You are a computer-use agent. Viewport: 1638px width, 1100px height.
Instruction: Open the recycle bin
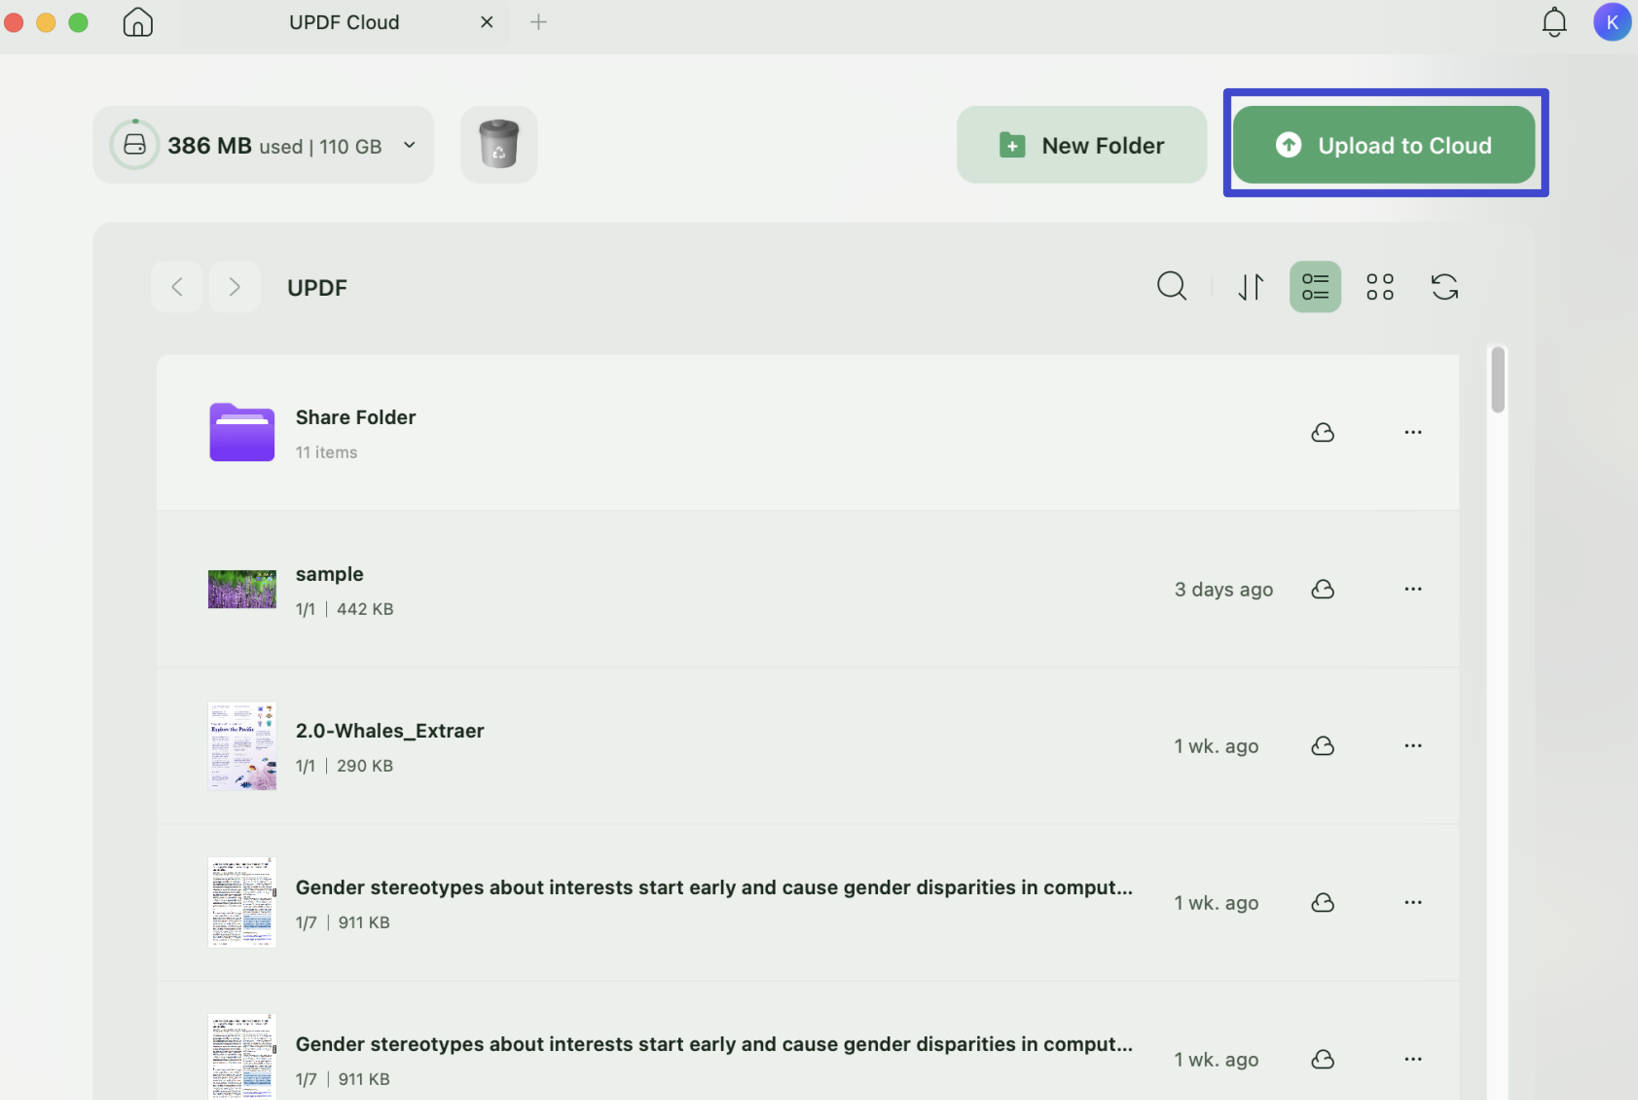499,144
